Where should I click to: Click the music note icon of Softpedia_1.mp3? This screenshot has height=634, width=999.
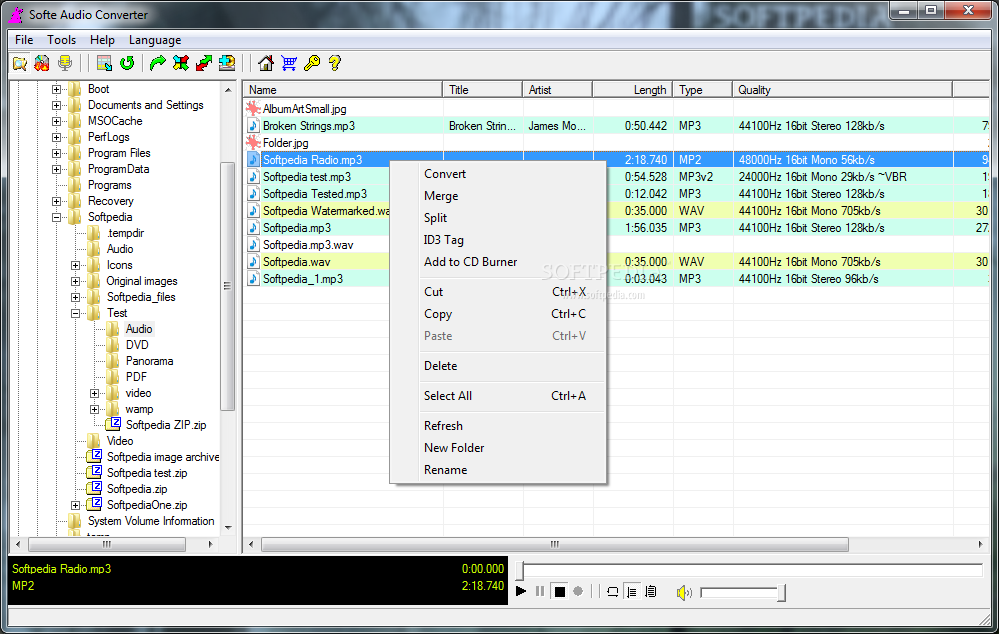254,278
